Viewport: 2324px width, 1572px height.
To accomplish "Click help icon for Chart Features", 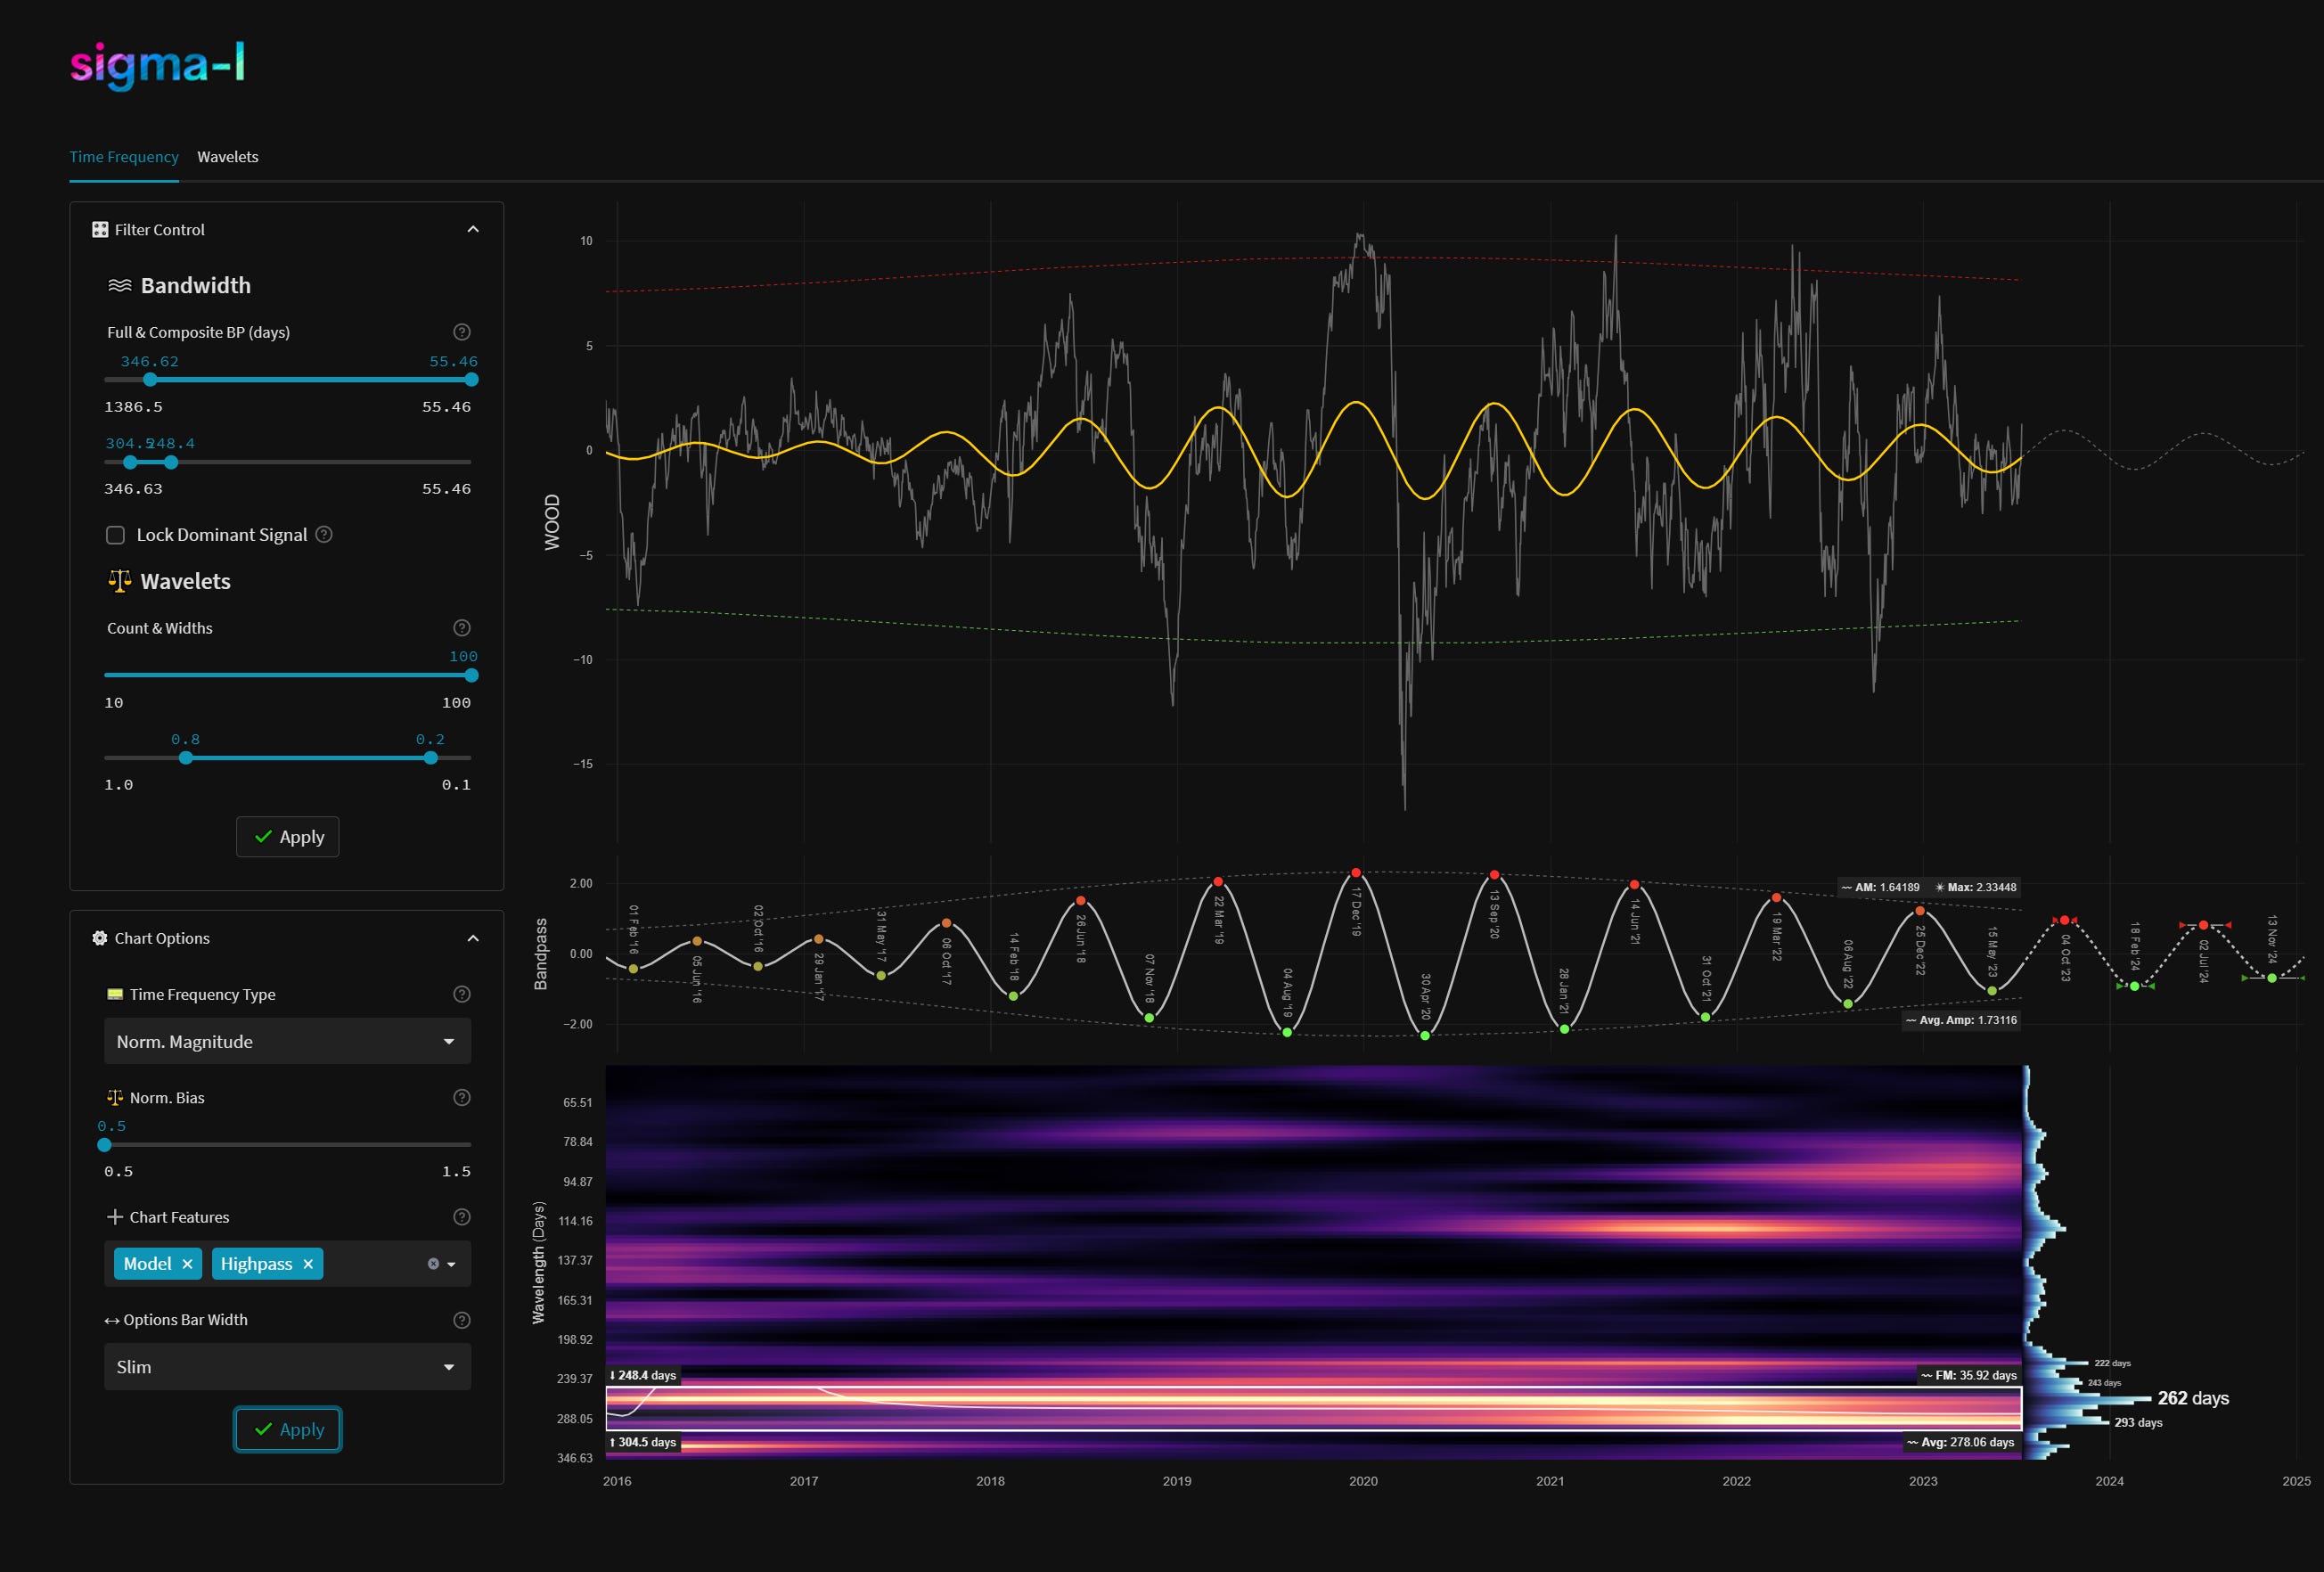I will pyautogui.click(x=461, y=1217).
